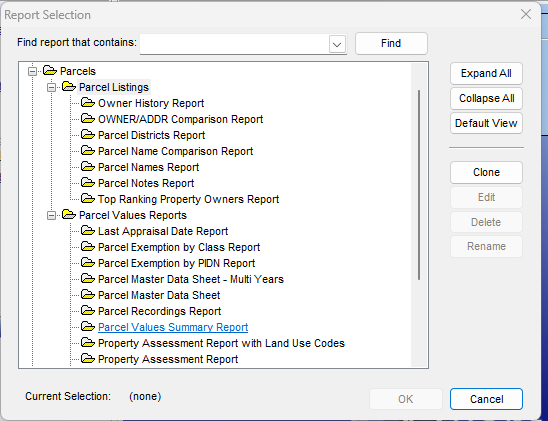
Task: Click the Expand All button
Action: [x=486, y=73]
